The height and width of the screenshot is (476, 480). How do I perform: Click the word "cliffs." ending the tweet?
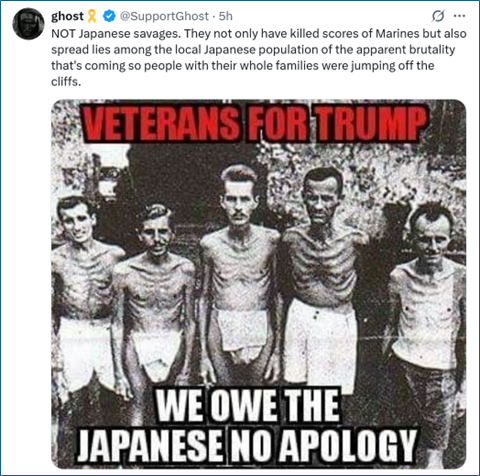pyautogui.click(x=66, y=82)
